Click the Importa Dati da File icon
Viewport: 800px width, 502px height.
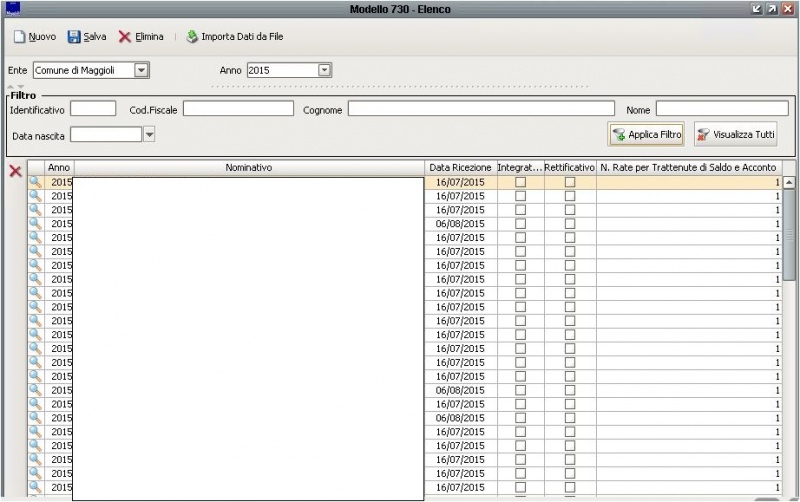(192, 37)
